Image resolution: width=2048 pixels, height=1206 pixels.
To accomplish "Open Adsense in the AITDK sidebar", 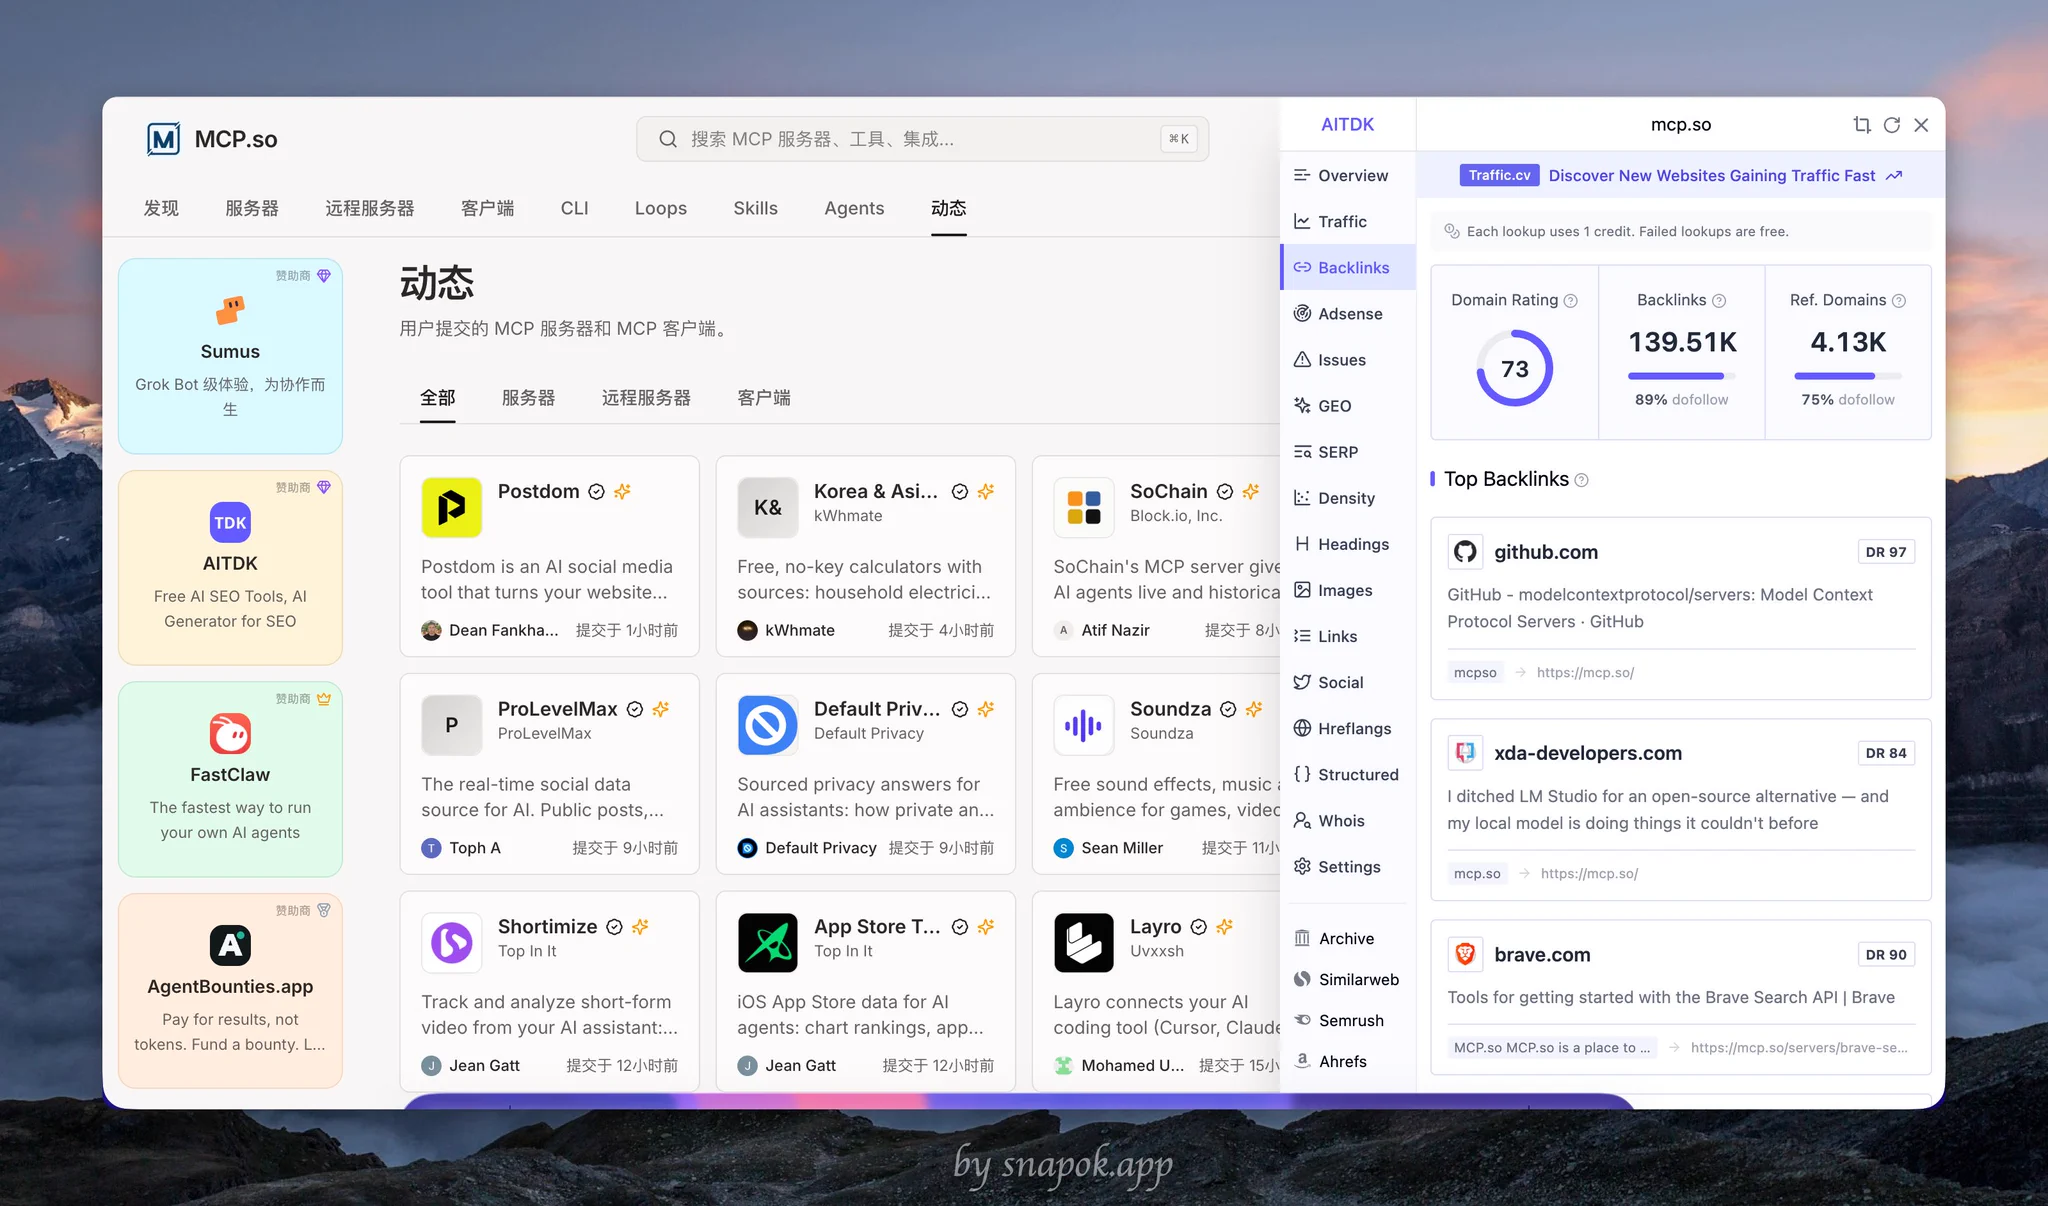I will (1347, 313).
